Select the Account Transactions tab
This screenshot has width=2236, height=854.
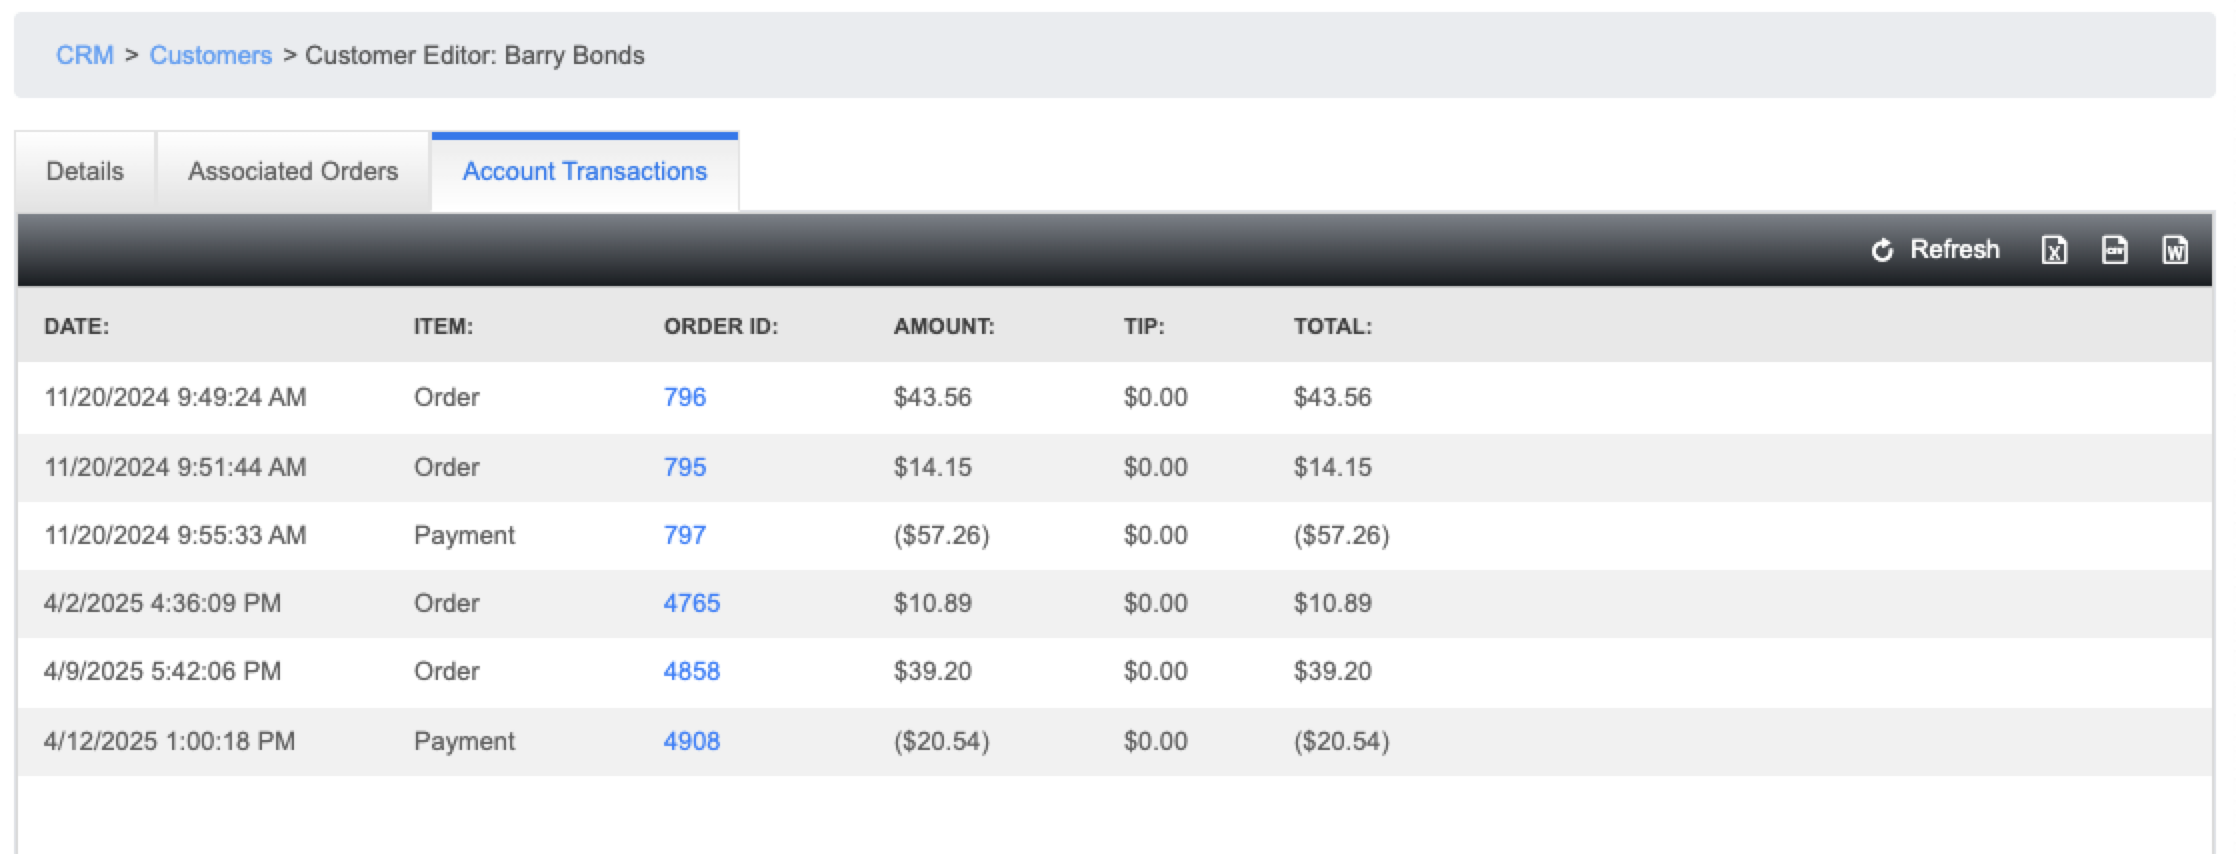click(x=585, y=171)
